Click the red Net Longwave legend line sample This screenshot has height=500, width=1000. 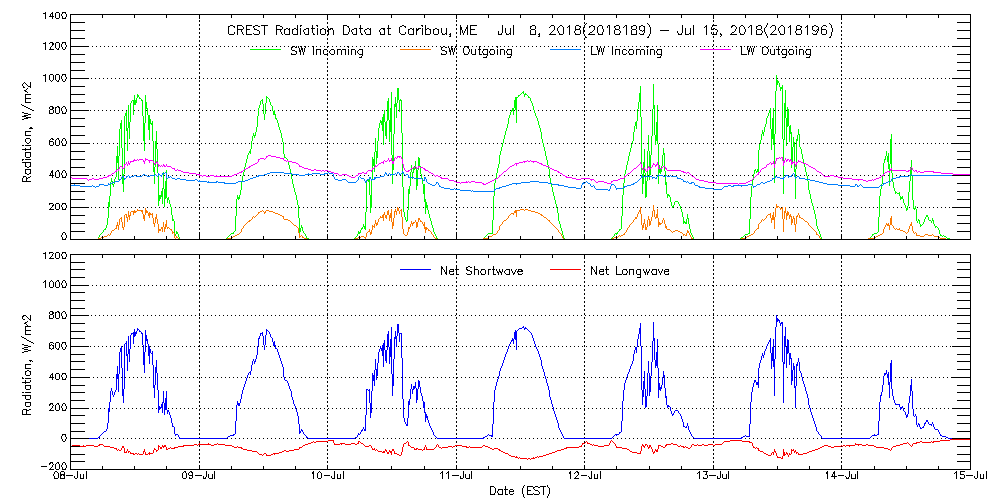coord(566,270)
